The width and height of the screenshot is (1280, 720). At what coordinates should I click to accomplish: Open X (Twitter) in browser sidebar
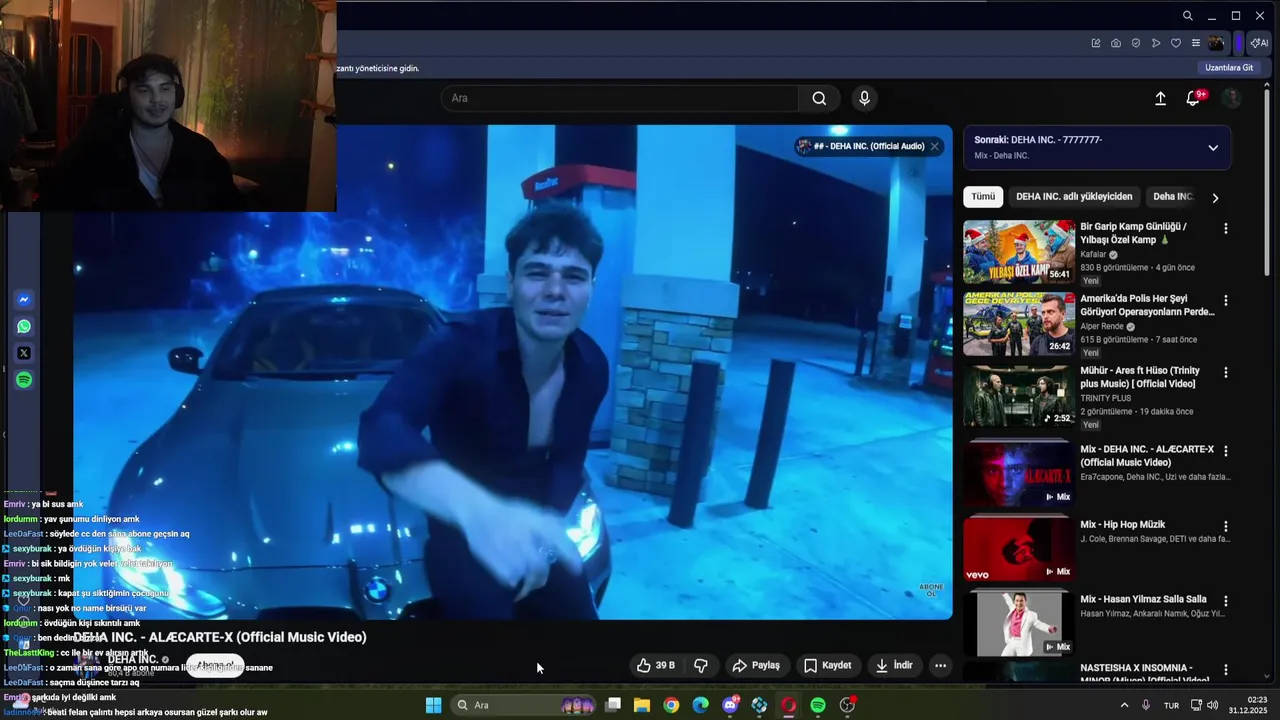coord(24,353)
